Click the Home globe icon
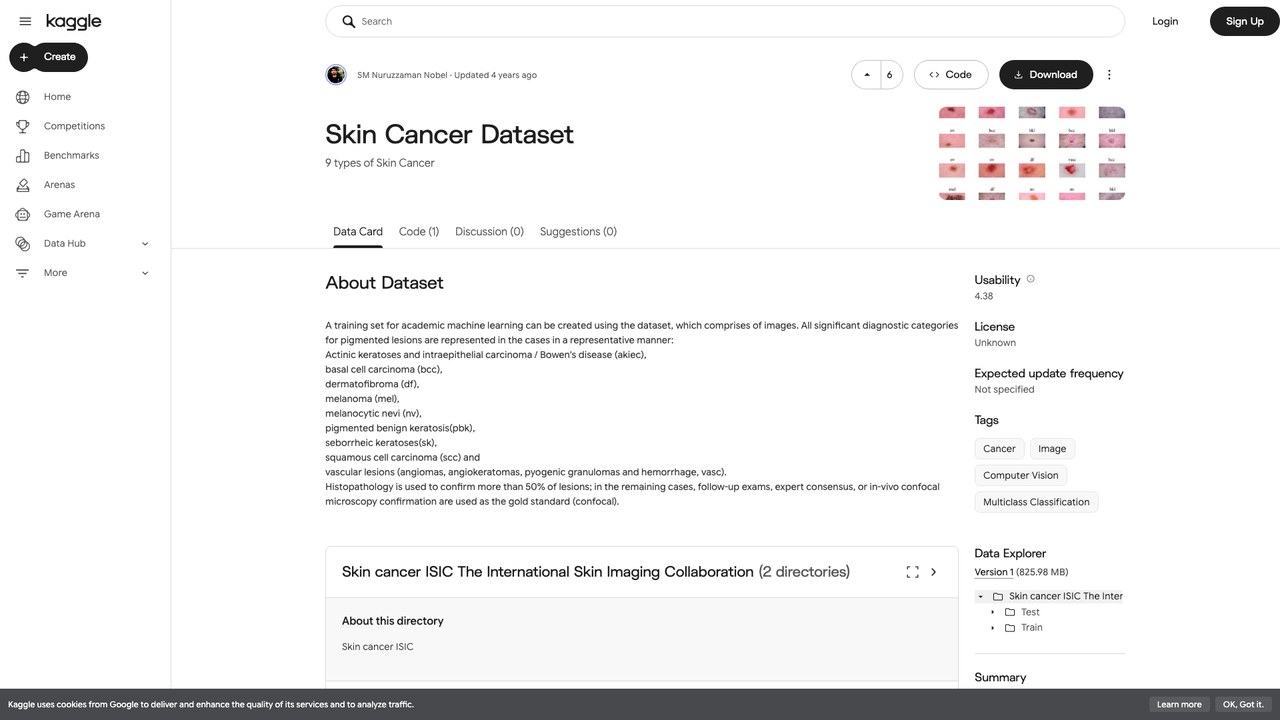 [23, 97]
